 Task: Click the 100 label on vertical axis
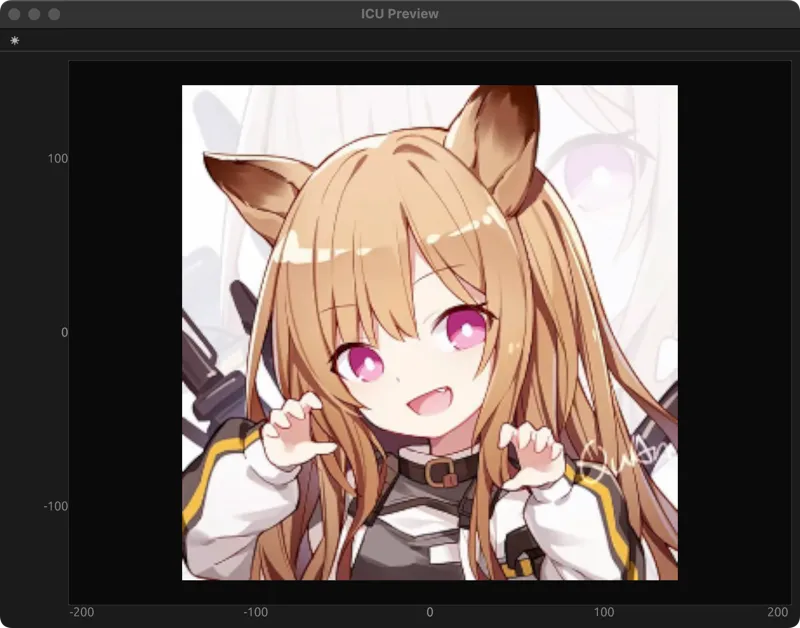tap(58, 159)
